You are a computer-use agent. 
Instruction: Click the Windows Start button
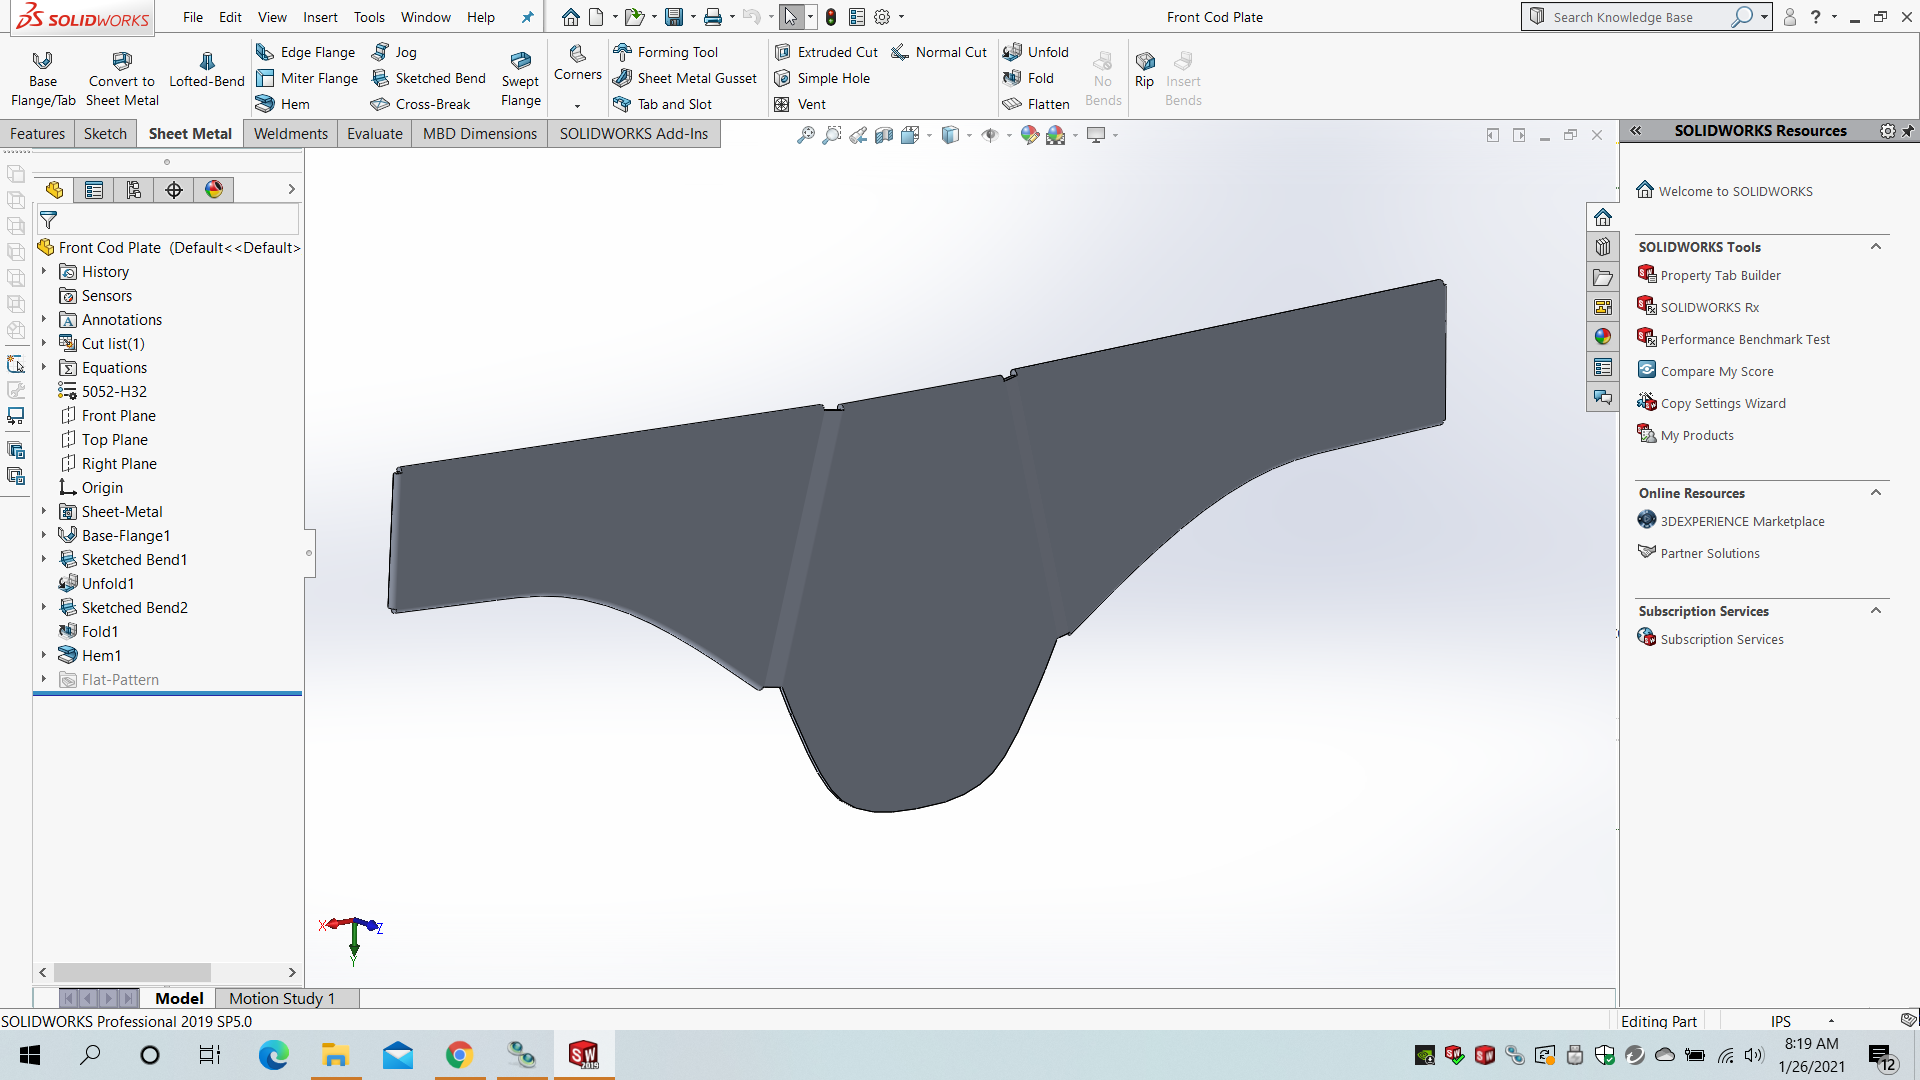(30, 1055)
